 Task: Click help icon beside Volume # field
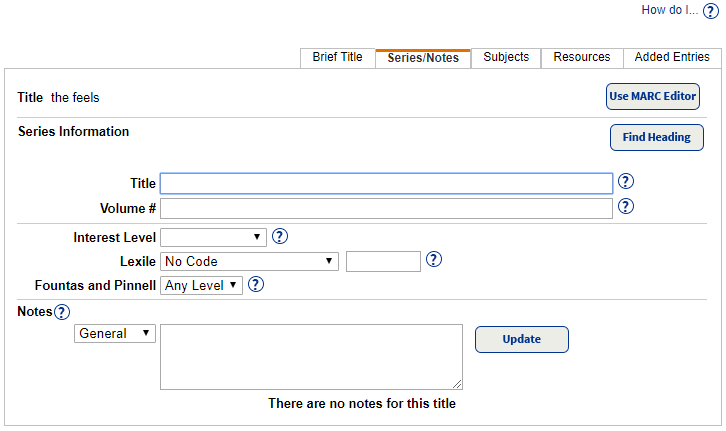tap(627, 207)
